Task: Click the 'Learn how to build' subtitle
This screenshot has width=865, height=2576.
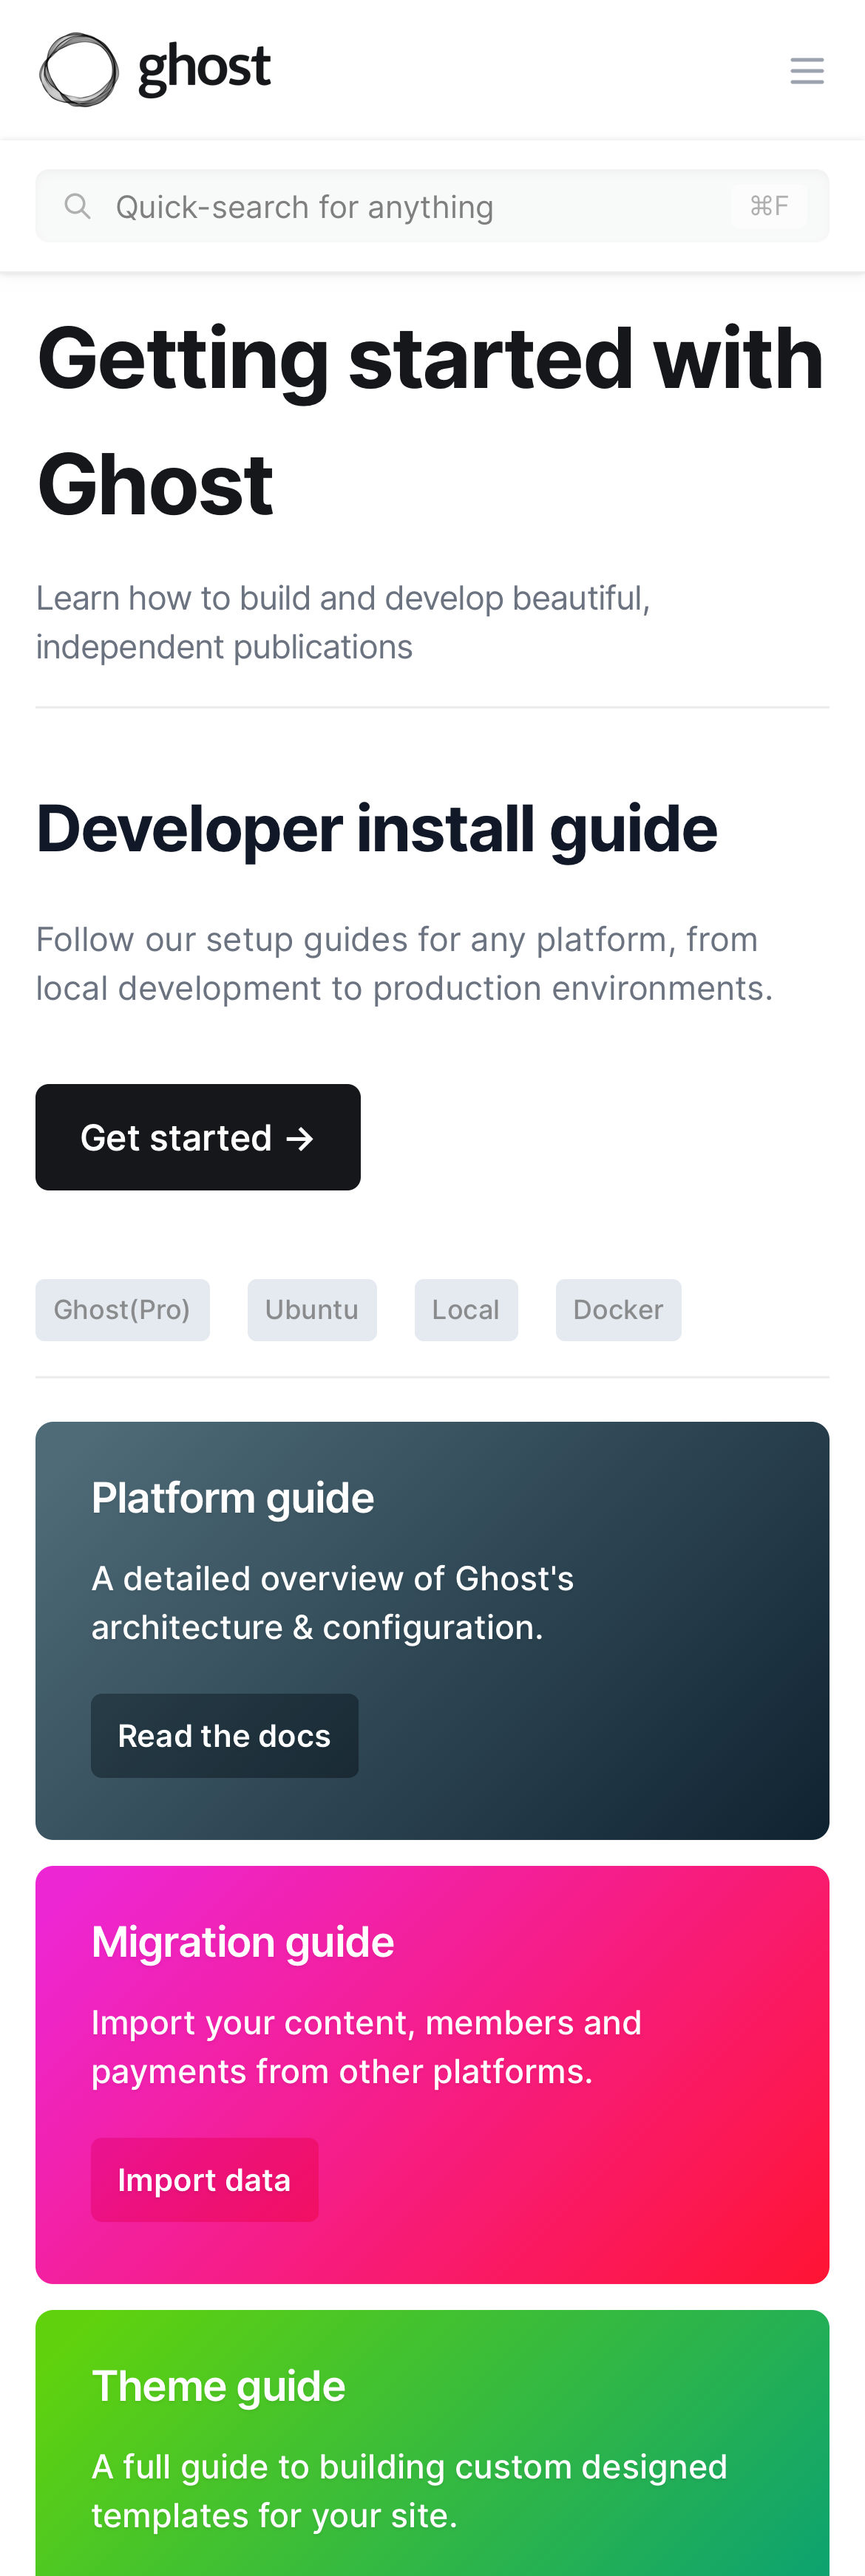Action: click(343, 622)
